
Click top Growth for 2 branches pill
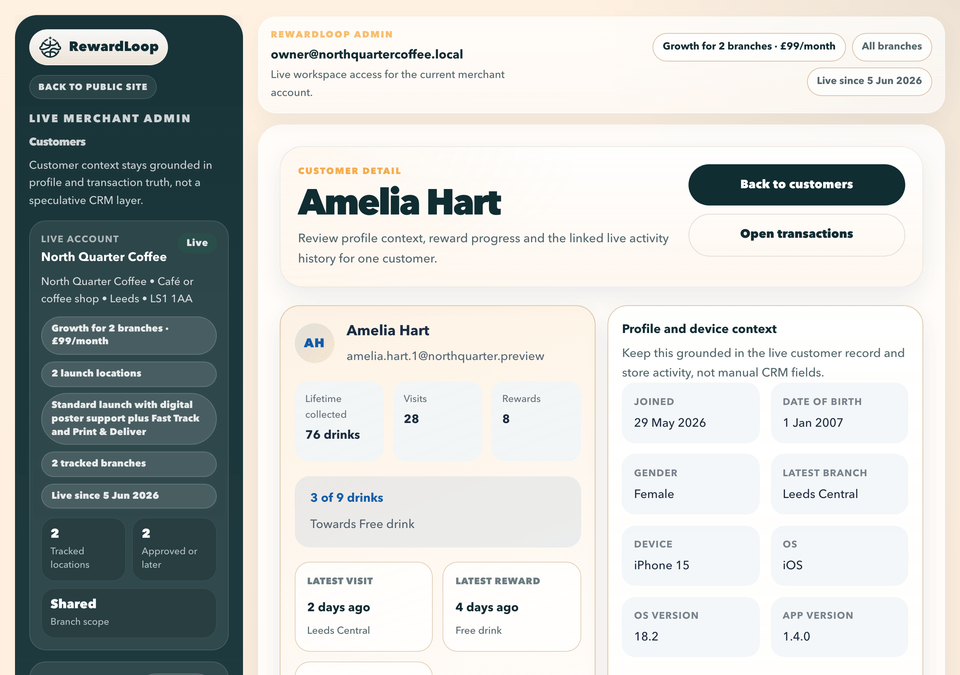point(749,47)
